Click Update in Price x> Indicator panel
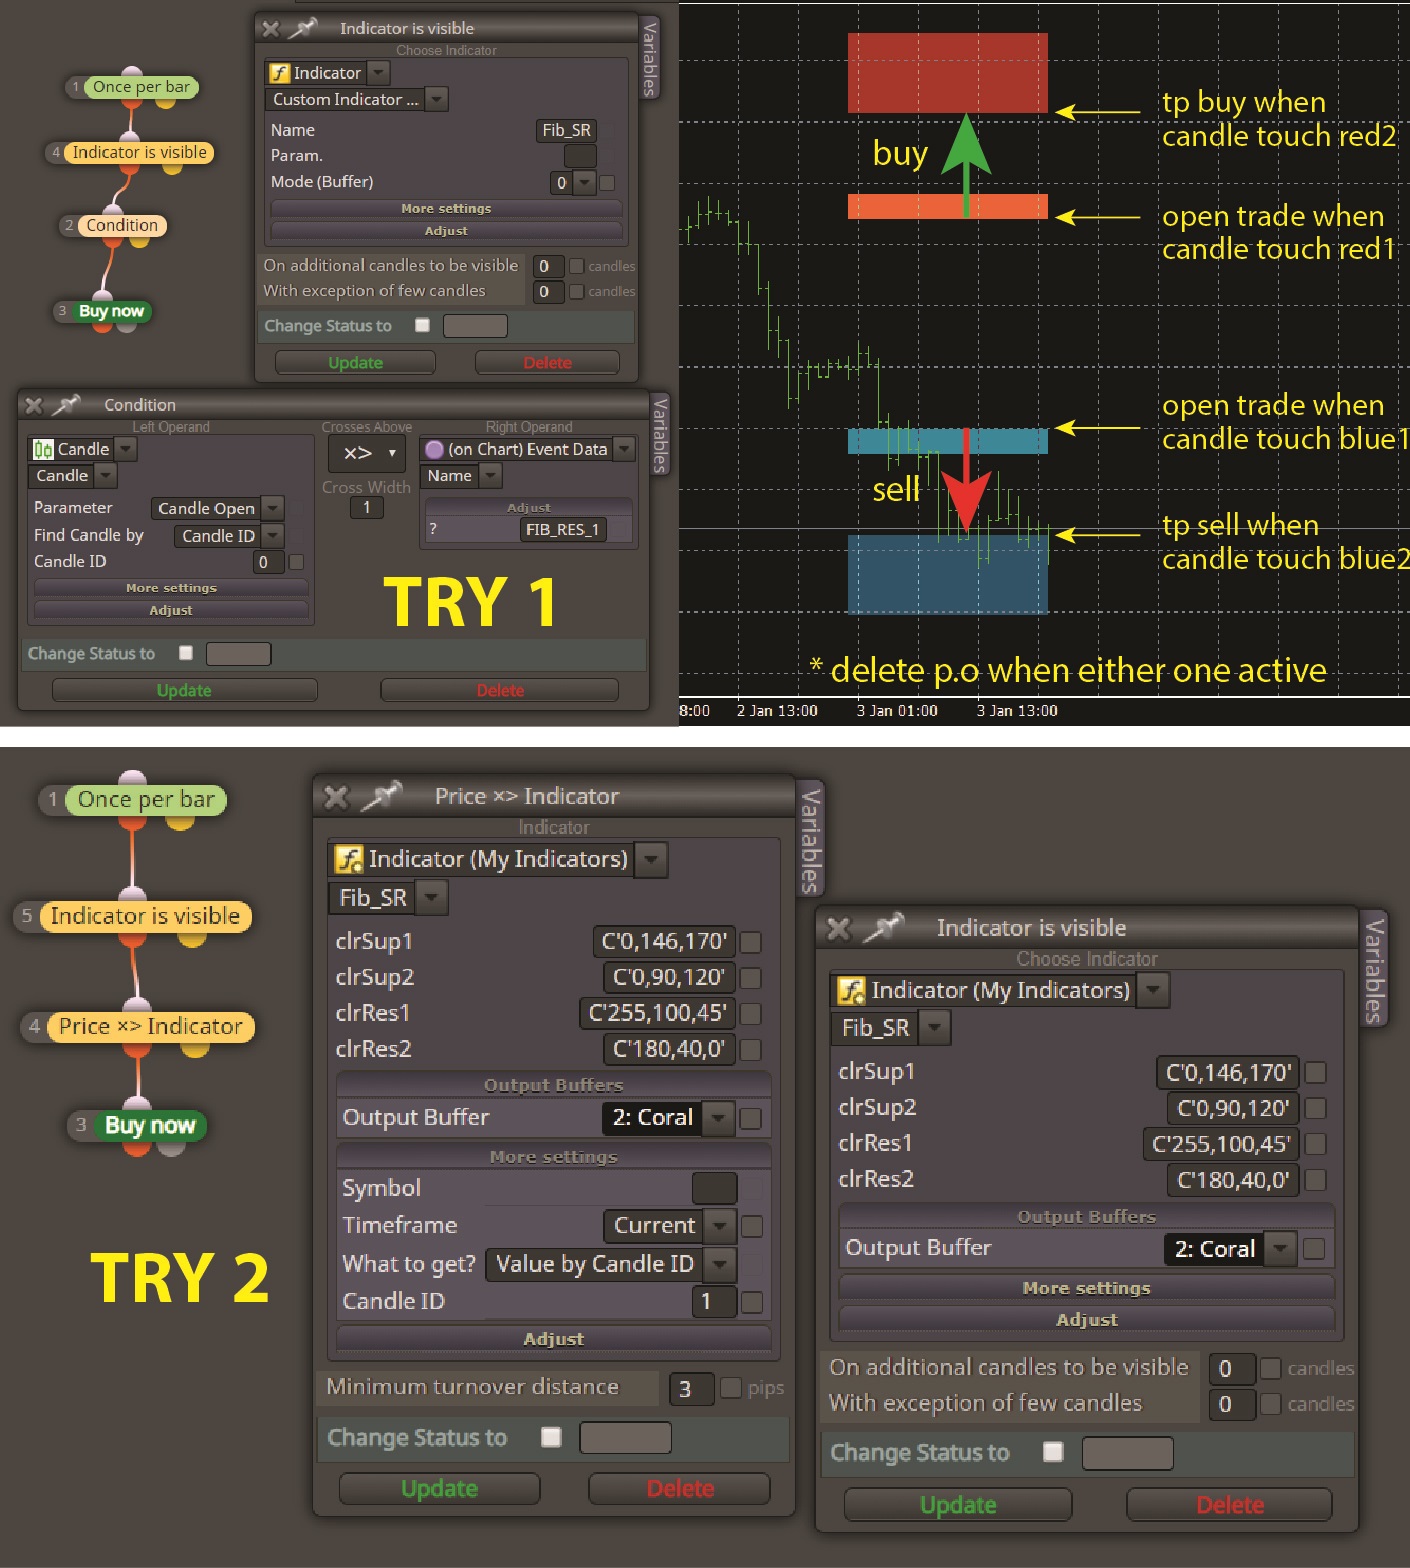Image resolution: width=1410 pixels, height=1568 pixels. click(x=439, y=1488)
